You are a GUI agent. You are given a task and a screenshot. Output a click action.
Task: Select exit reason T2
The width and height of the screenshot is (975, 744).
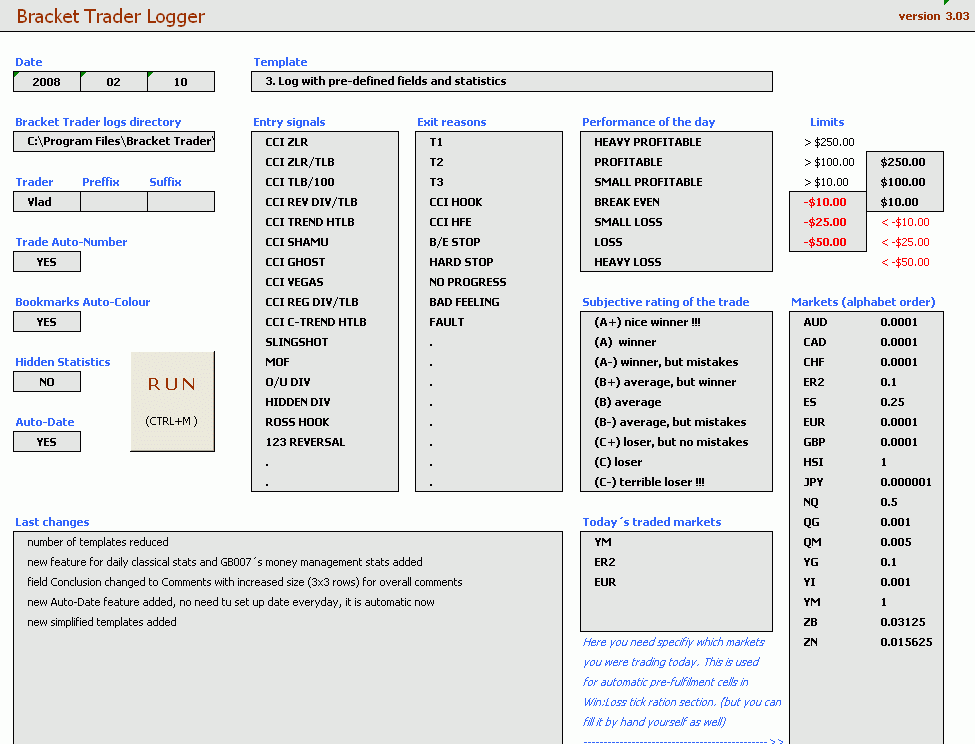tap(489, 162)
